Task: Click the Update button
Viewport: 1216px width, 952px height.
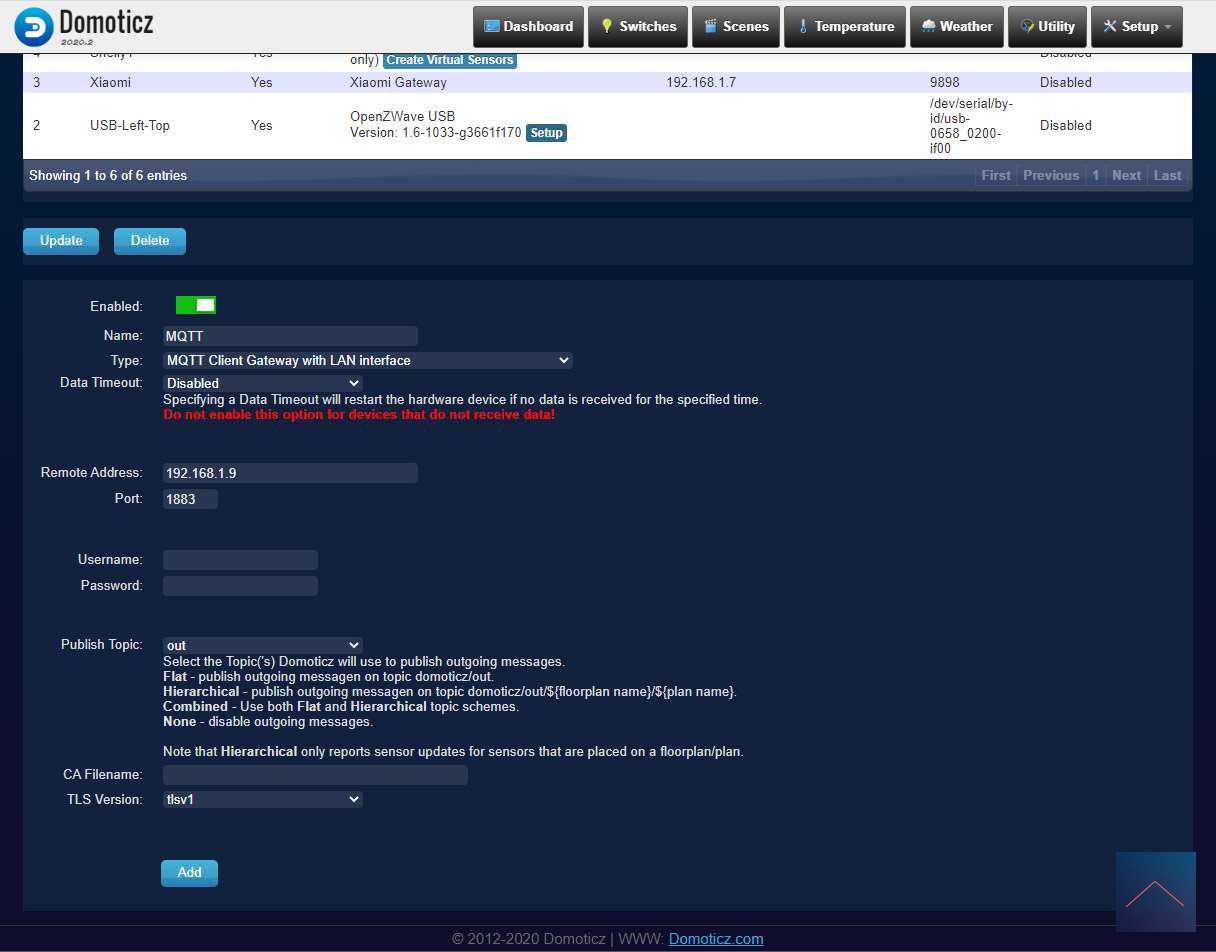Action: tap(61, 241)
